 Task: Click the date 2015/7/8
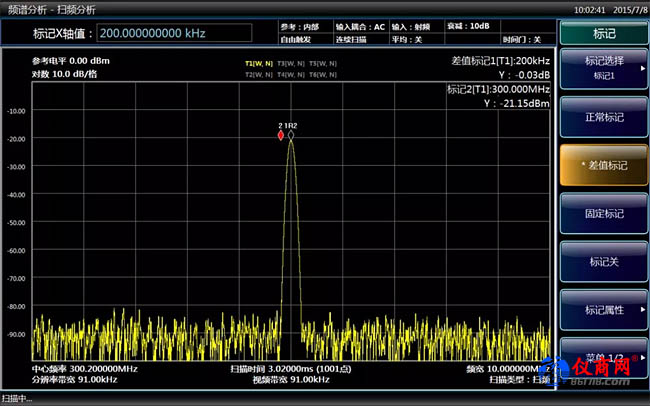point(630,10)
